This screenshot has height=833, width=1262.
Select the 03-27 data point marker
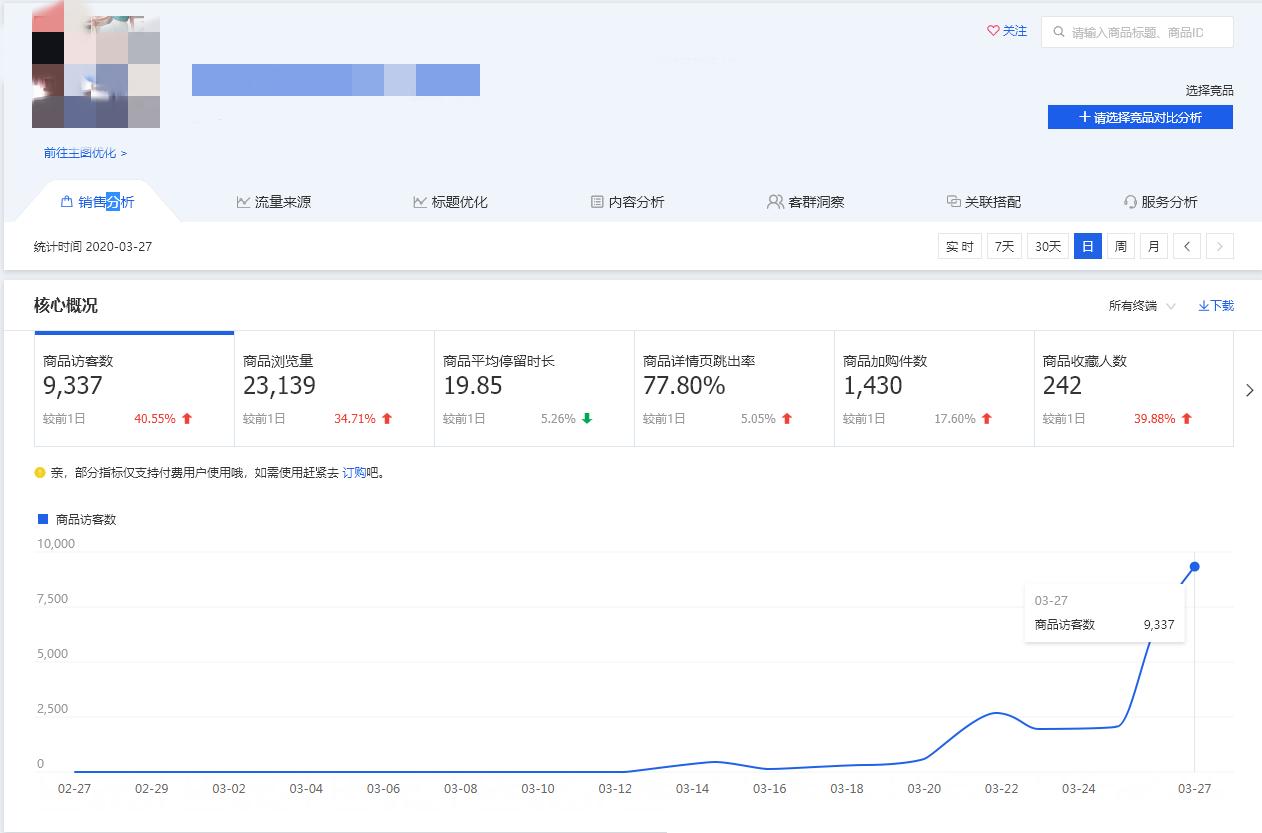tap(1193, 567)
